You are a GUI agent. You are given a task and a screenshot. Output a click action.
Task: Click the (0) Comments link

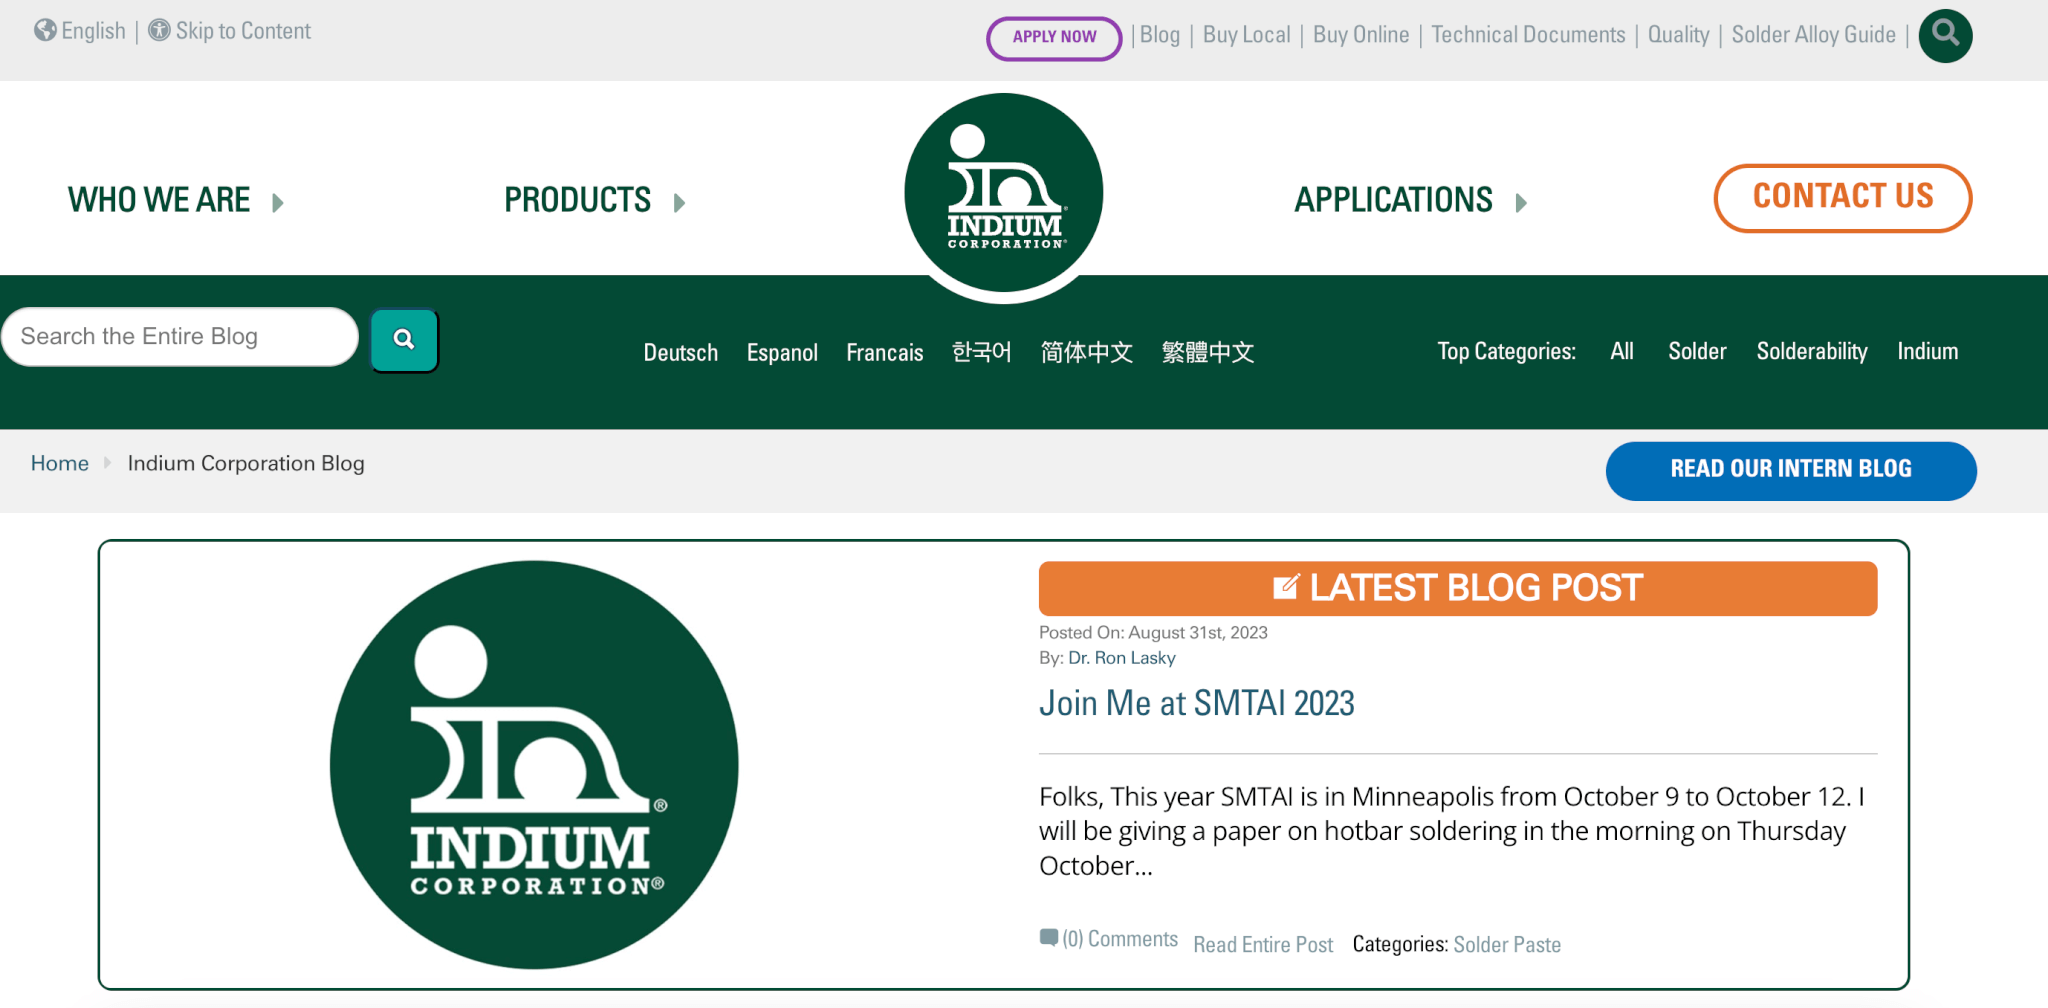1120,939
